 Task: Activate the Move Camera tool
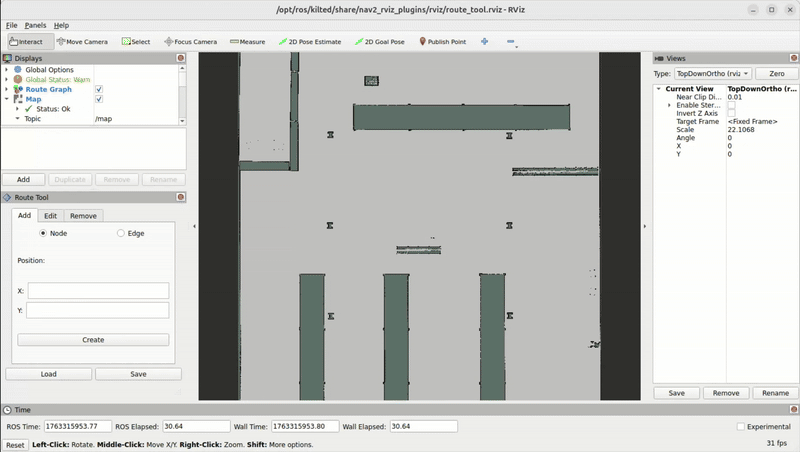pyautogui.click(x=82, y=42)
